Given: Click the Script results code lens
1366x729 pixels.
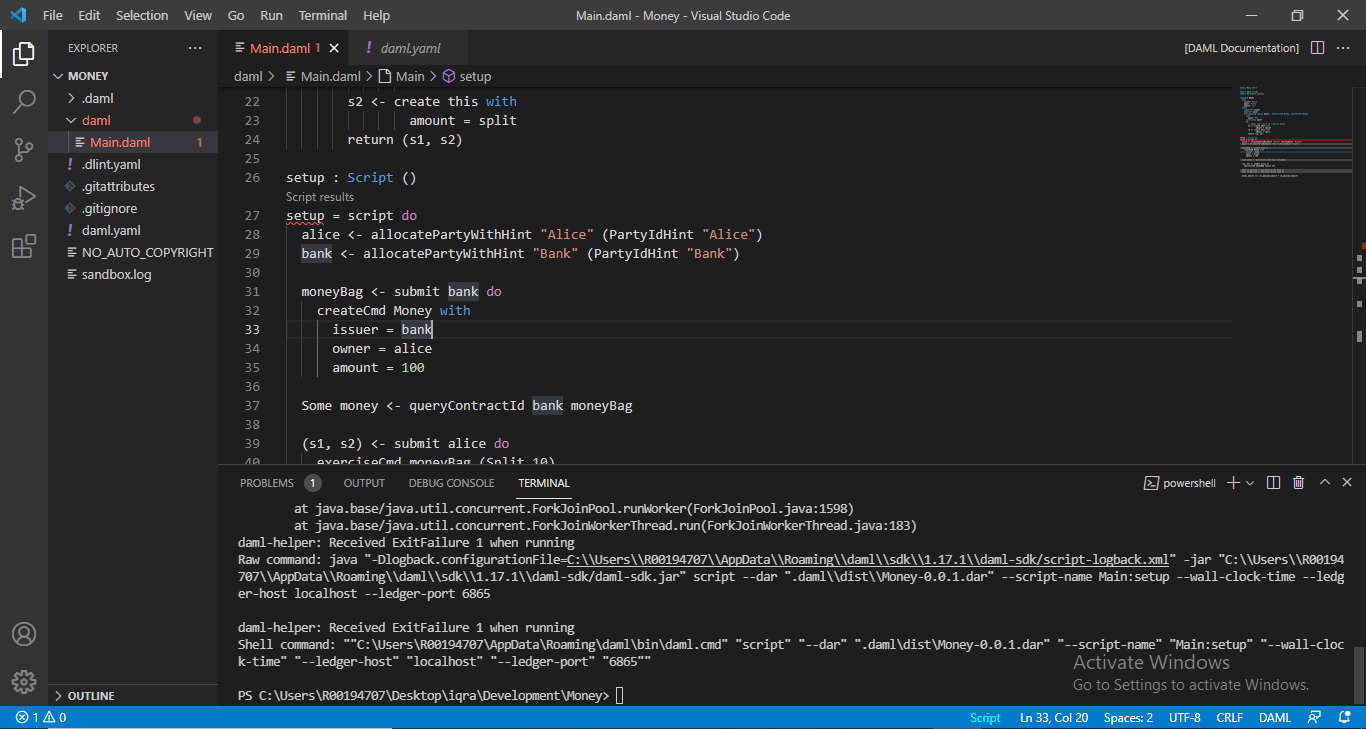Looking at the screenshot, I should [320, 197].
